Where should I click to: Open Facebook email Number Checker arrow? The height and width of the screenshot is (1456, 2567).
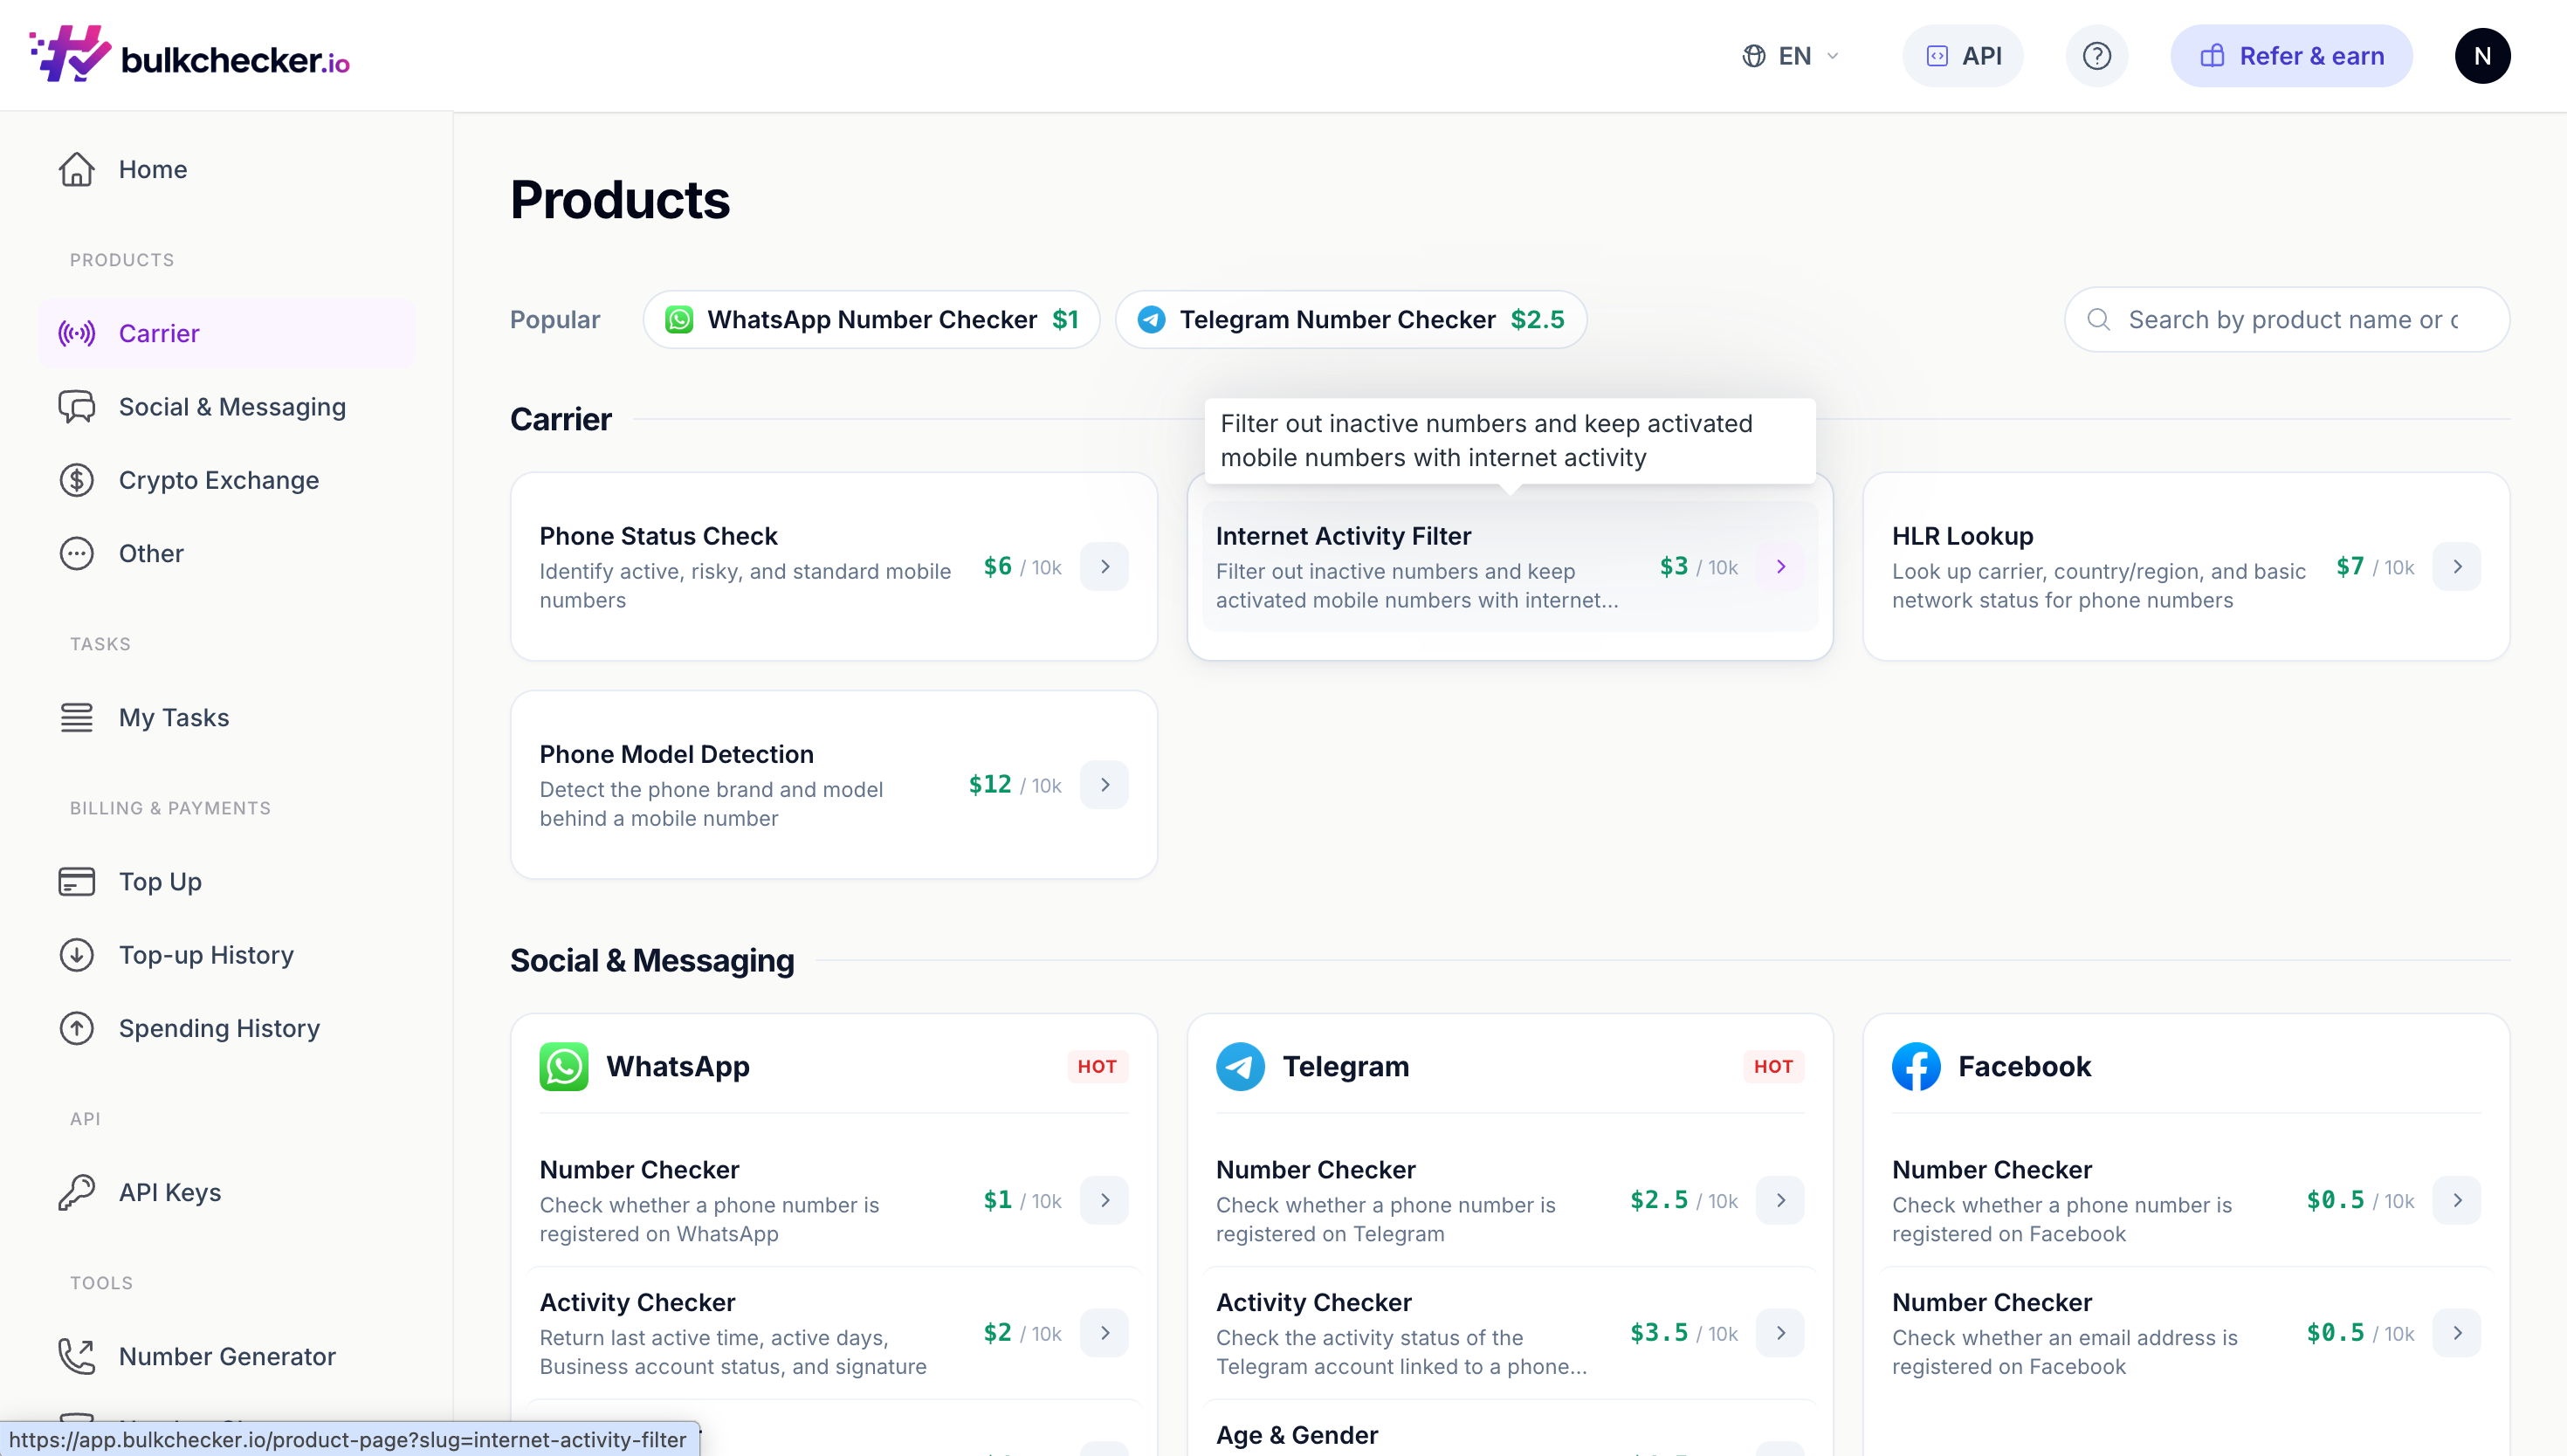(2457, 1333)
